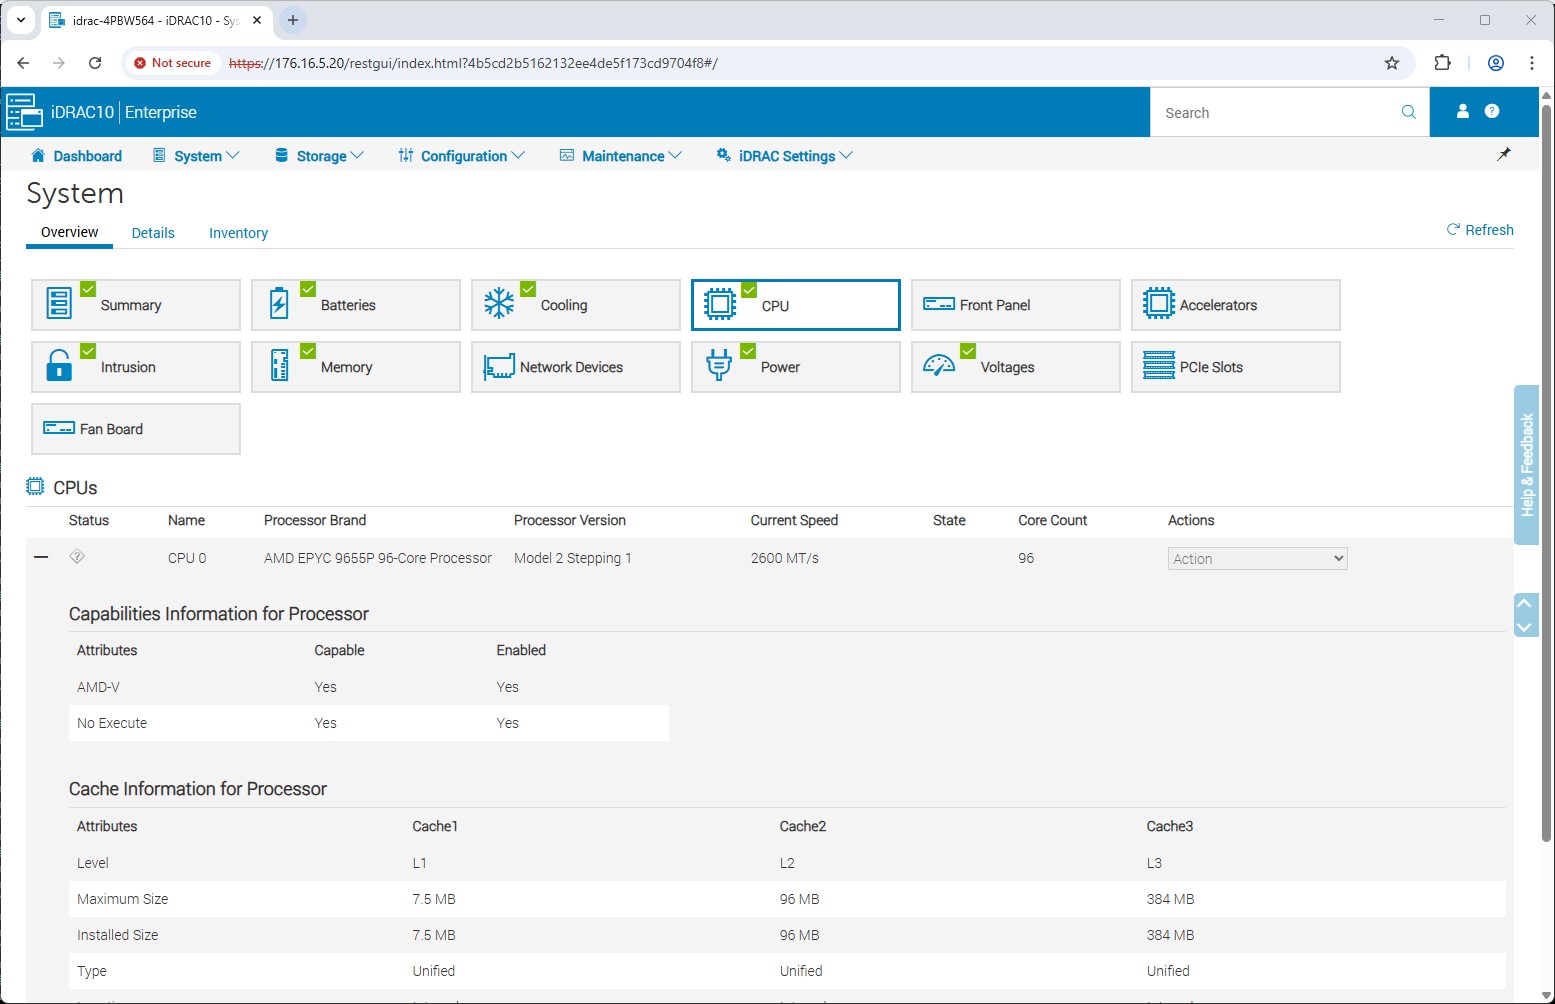Switch to the Inventory tab

[238, 233]
